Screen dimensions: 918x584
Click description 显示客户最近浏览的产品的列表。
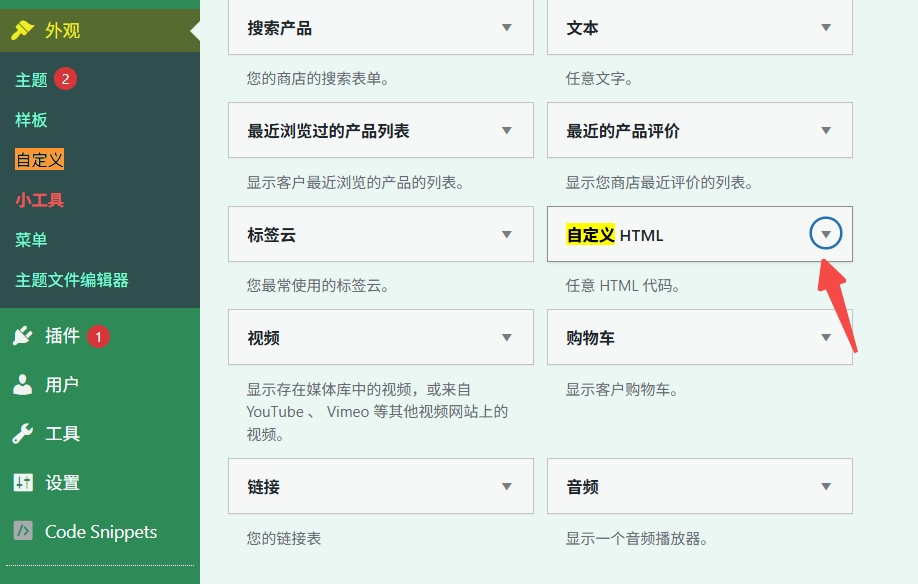point(355,183)
